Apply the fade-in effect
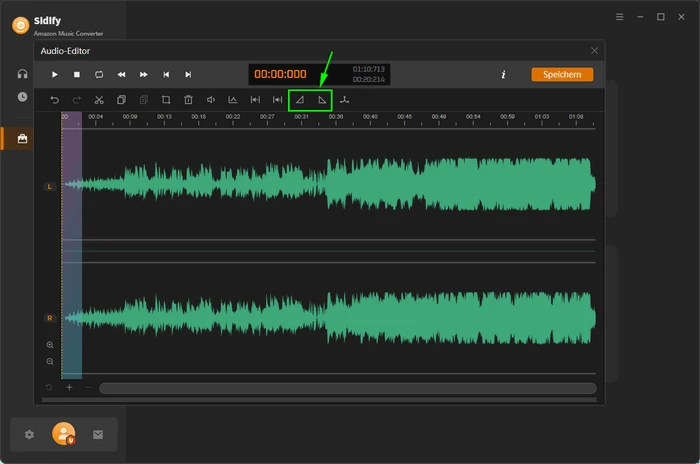The image size is (700, 464). [x=299, y=100]
